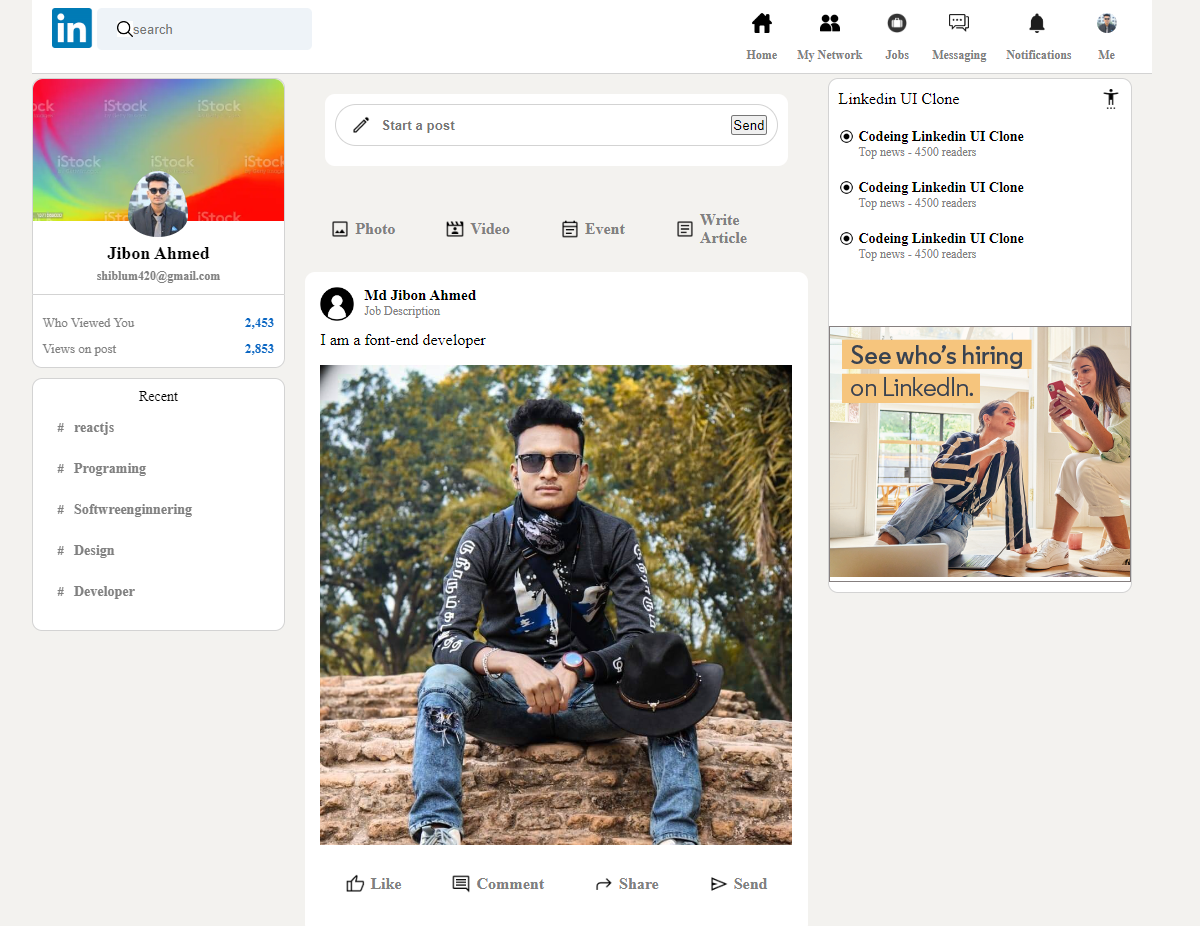The image size is (1200, 926).
Task: Click the Who Viewed You count 2,453
Action: tap(259, 323)
